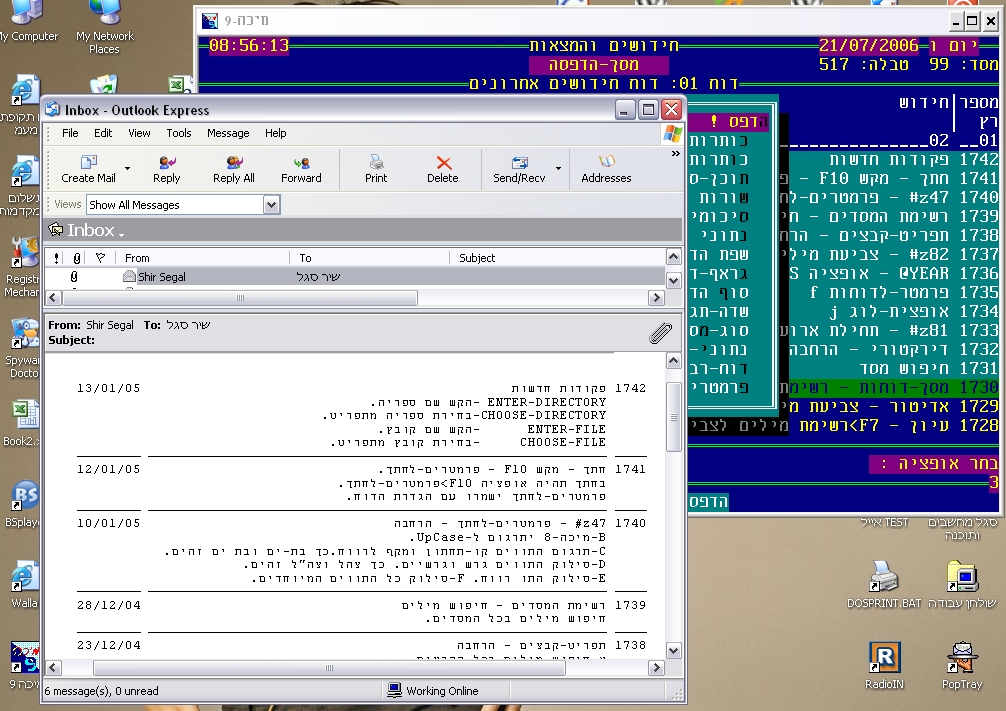
Task: Open the Message menu
Action: tap(228, 133)
